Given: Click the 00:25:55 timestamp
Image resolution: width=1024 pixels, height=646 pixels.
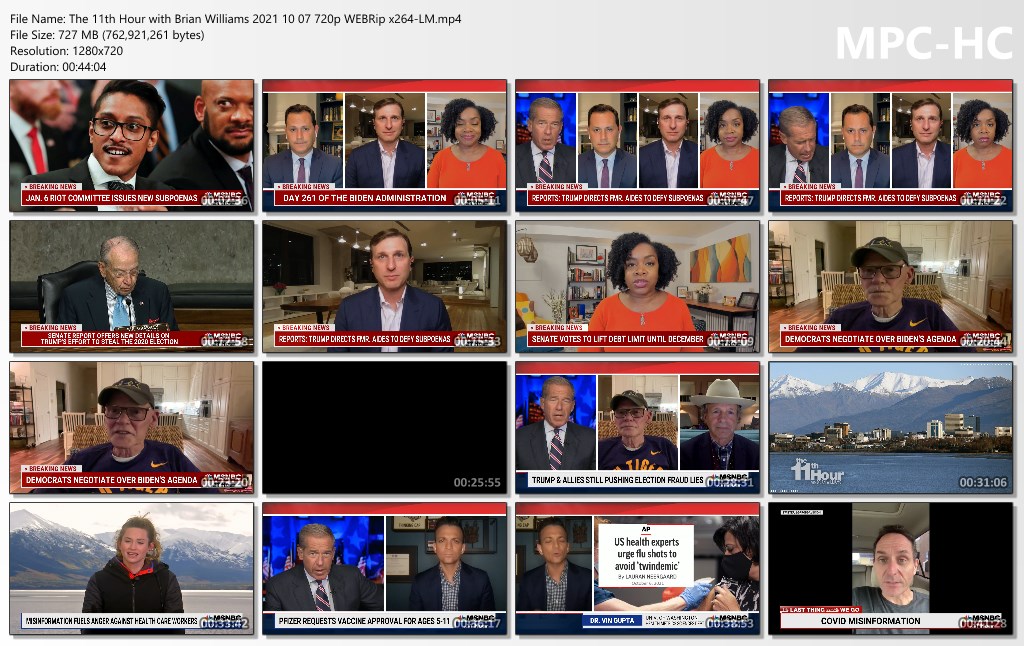Looking at the screenshot, I should coord(477,483).
